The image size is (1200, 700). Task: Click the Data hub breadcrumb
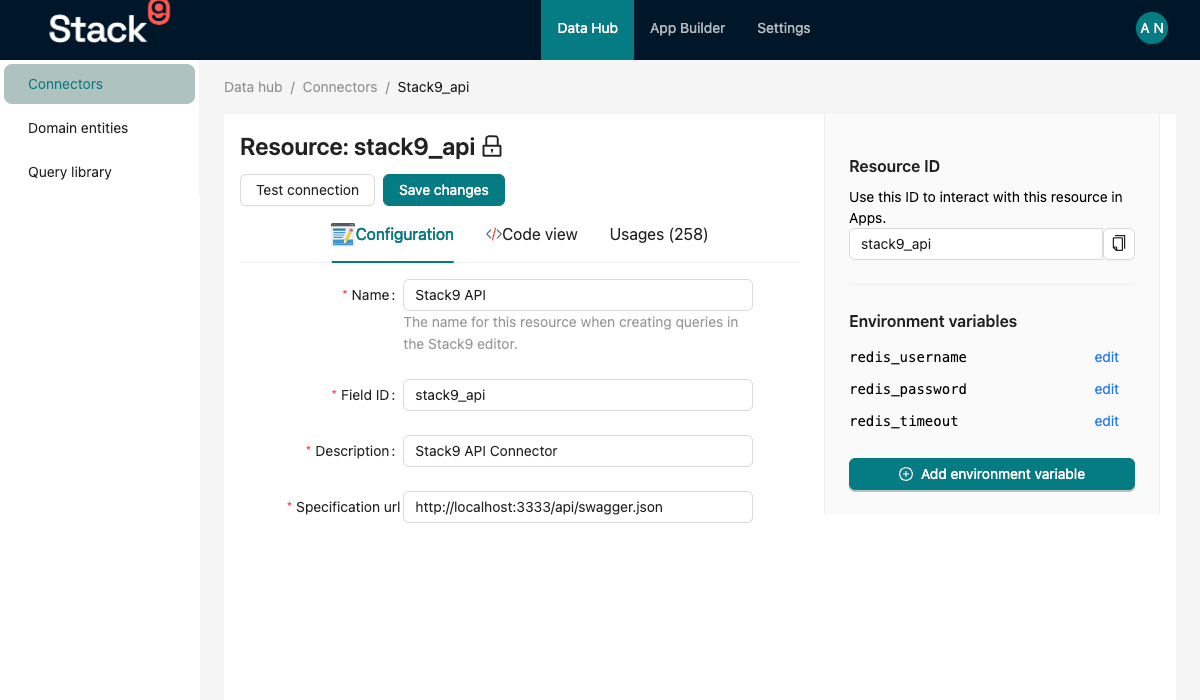click(x=253, y=87)
